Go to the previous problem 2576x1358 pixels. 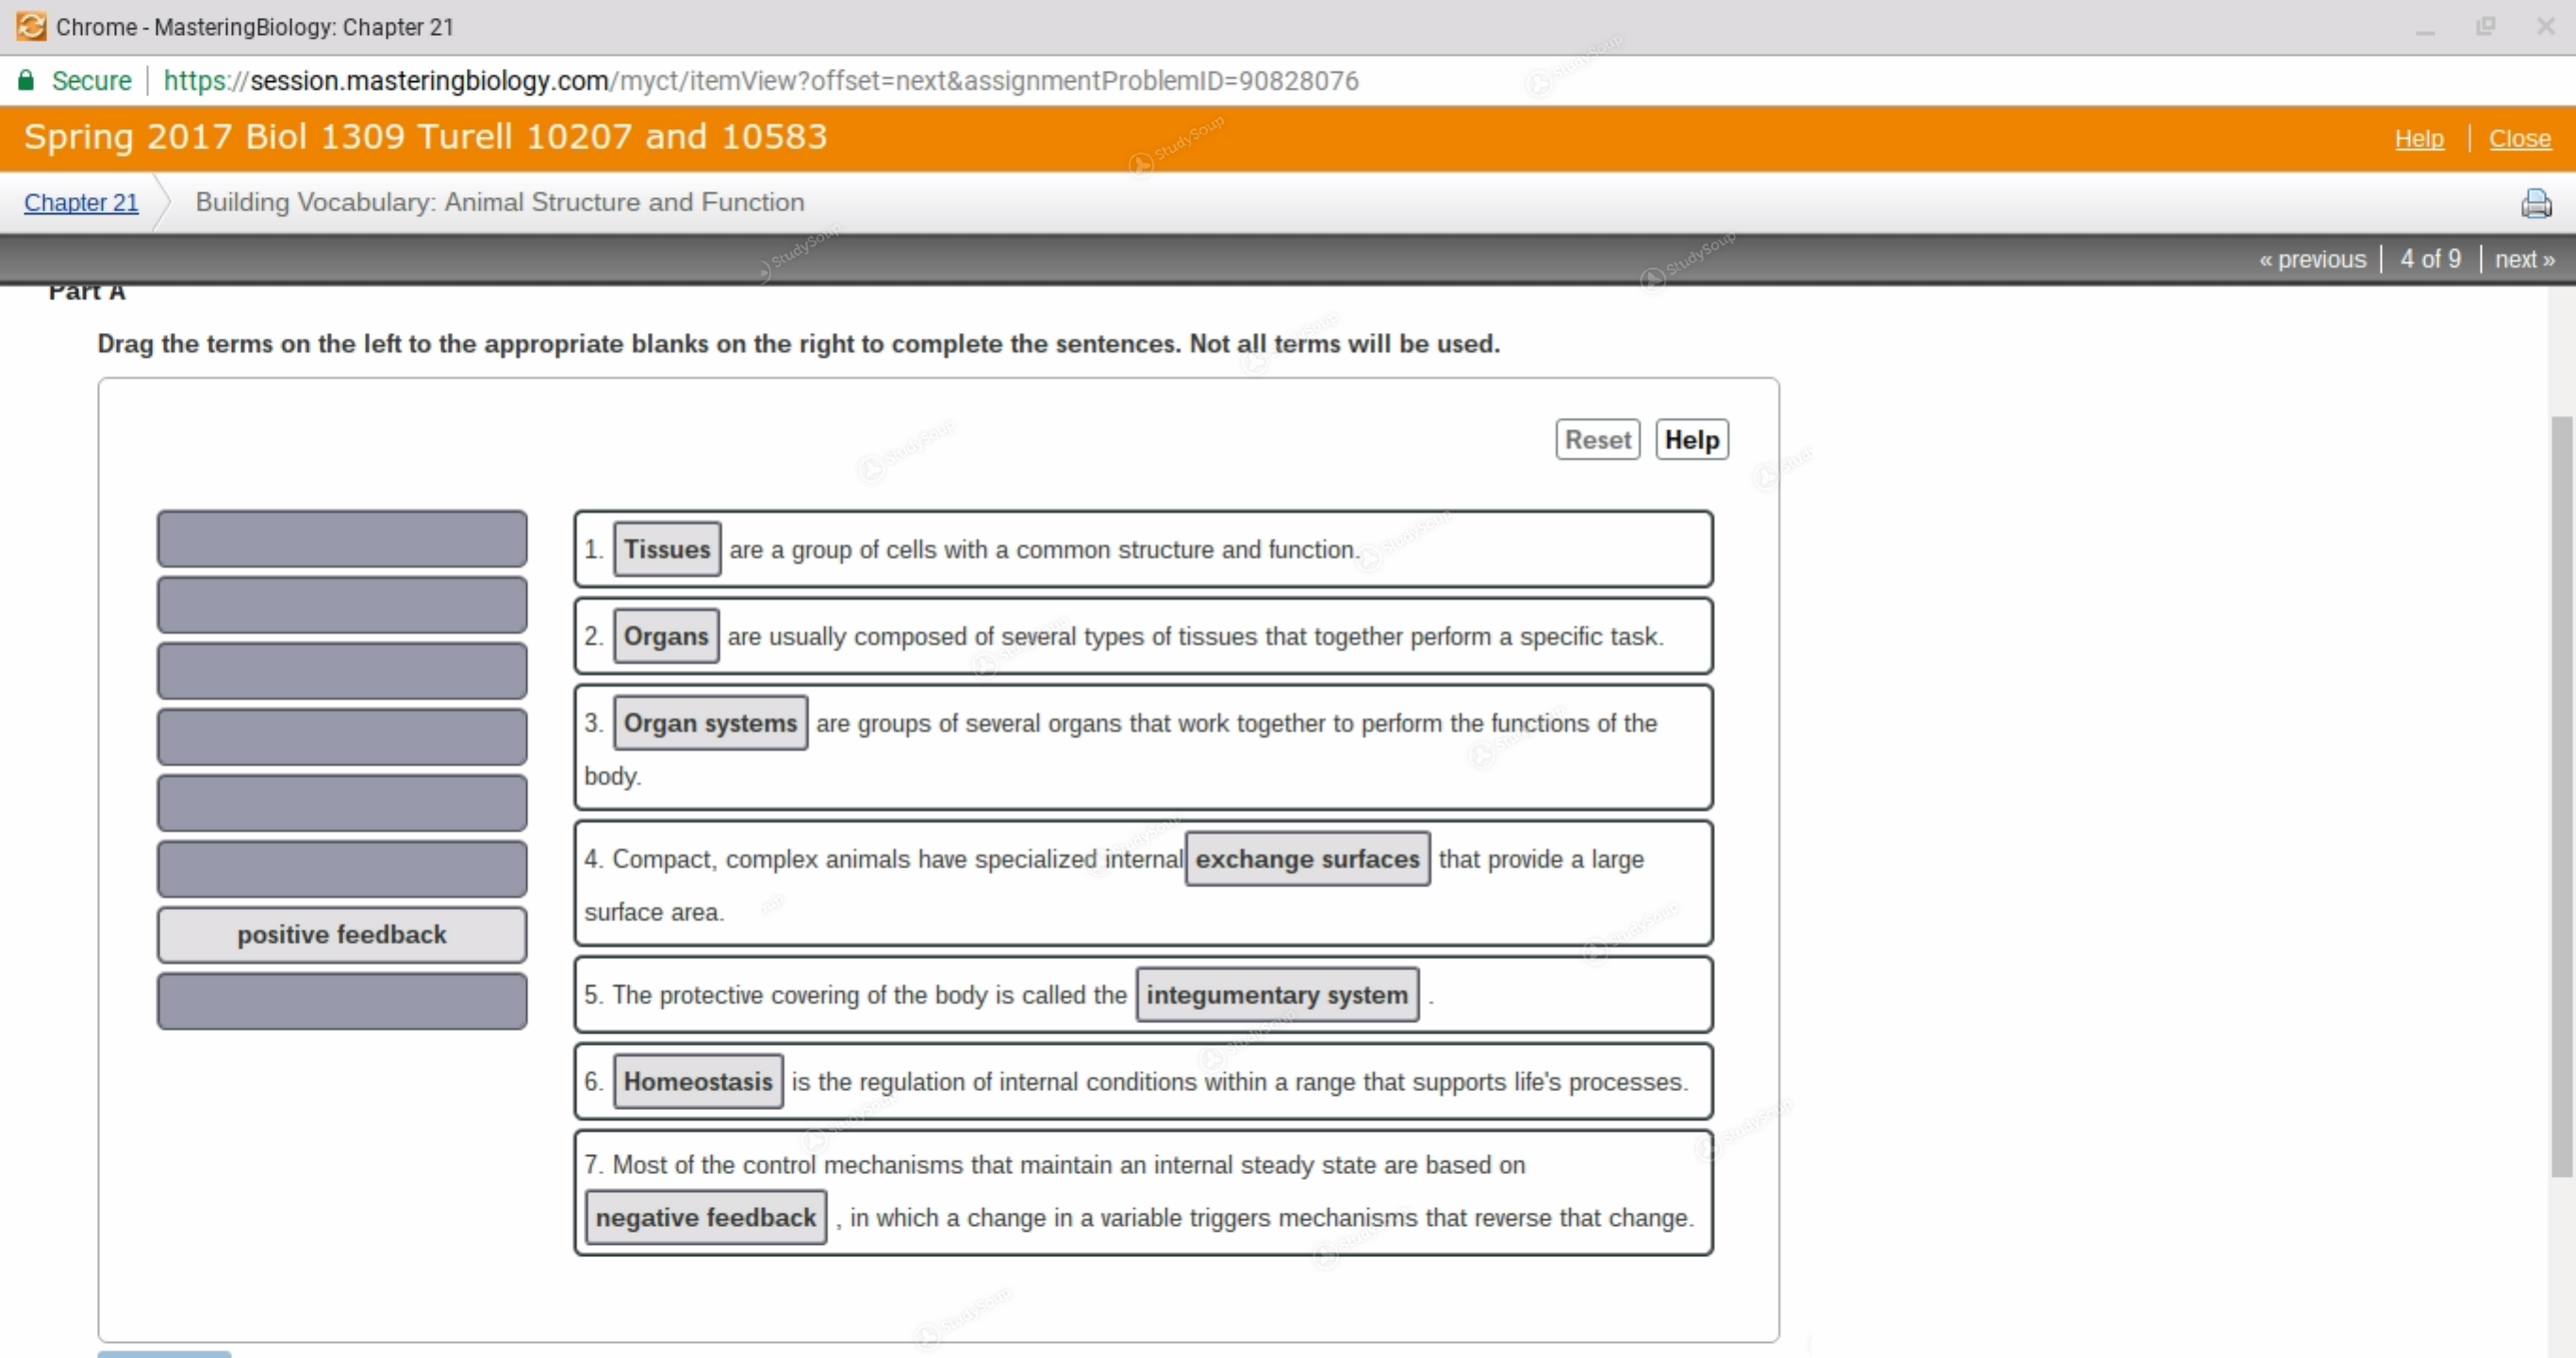point(2312,259)
